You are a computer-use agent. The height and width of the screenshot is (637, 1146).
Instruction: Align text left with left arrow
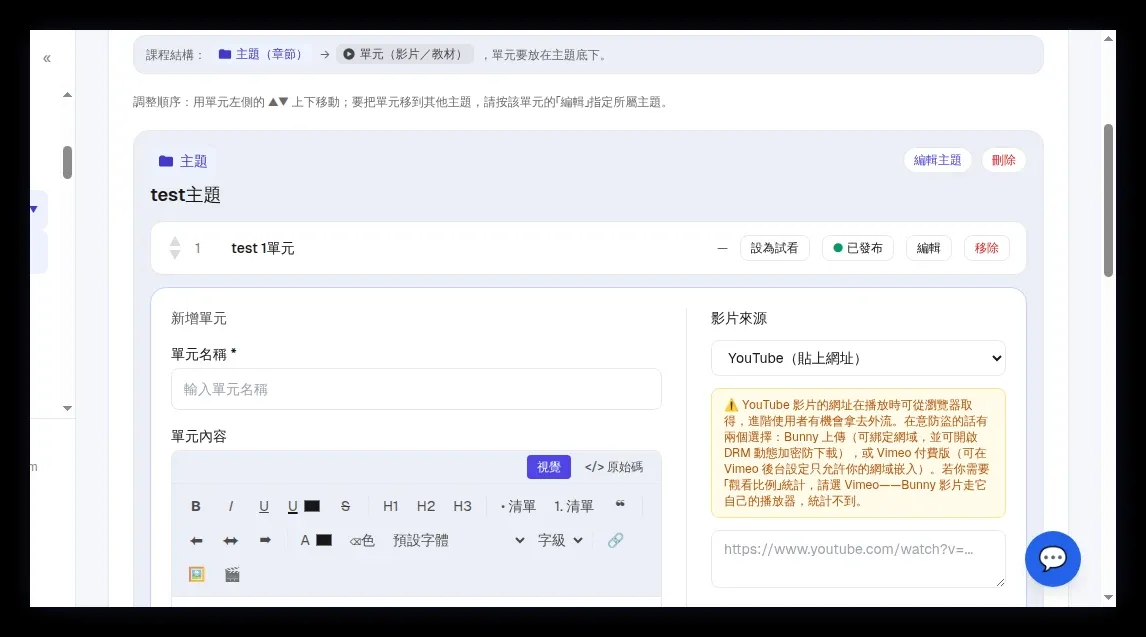196,541
